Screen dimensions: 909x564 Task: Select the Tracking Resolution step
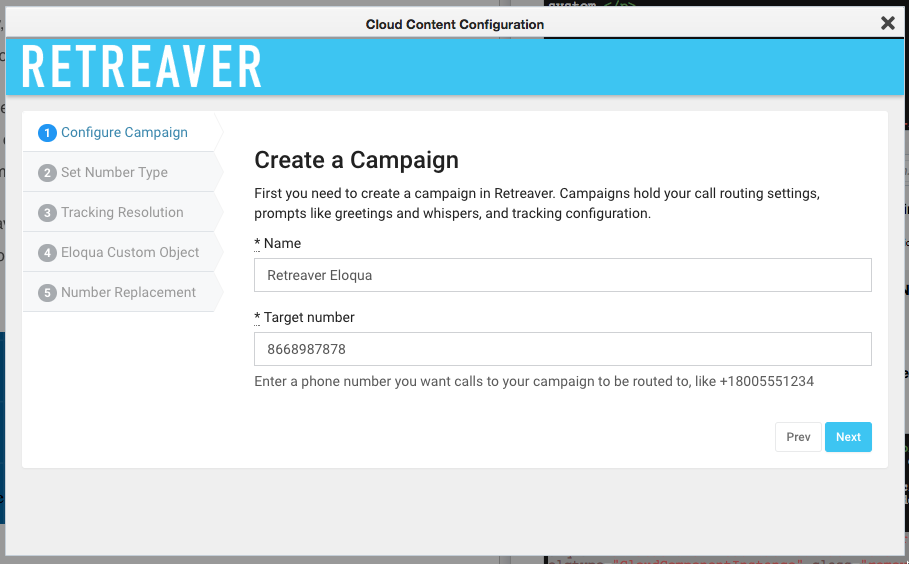pyautogui.click(x=122, y=212)
